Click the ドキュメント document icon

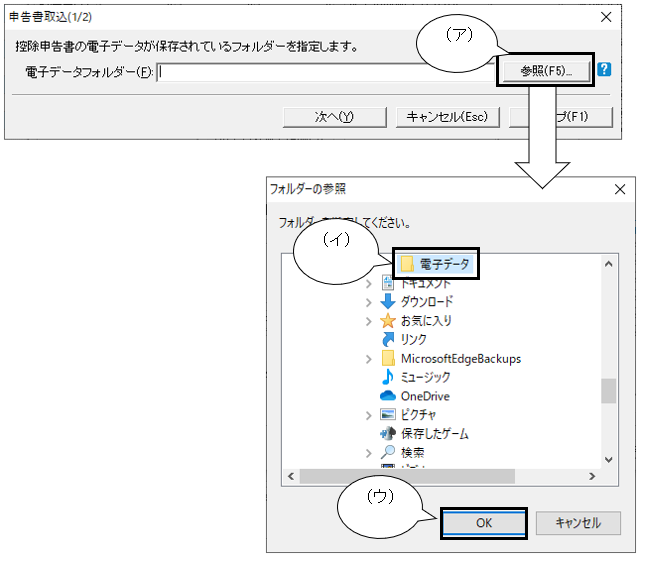tap(388, 282)
